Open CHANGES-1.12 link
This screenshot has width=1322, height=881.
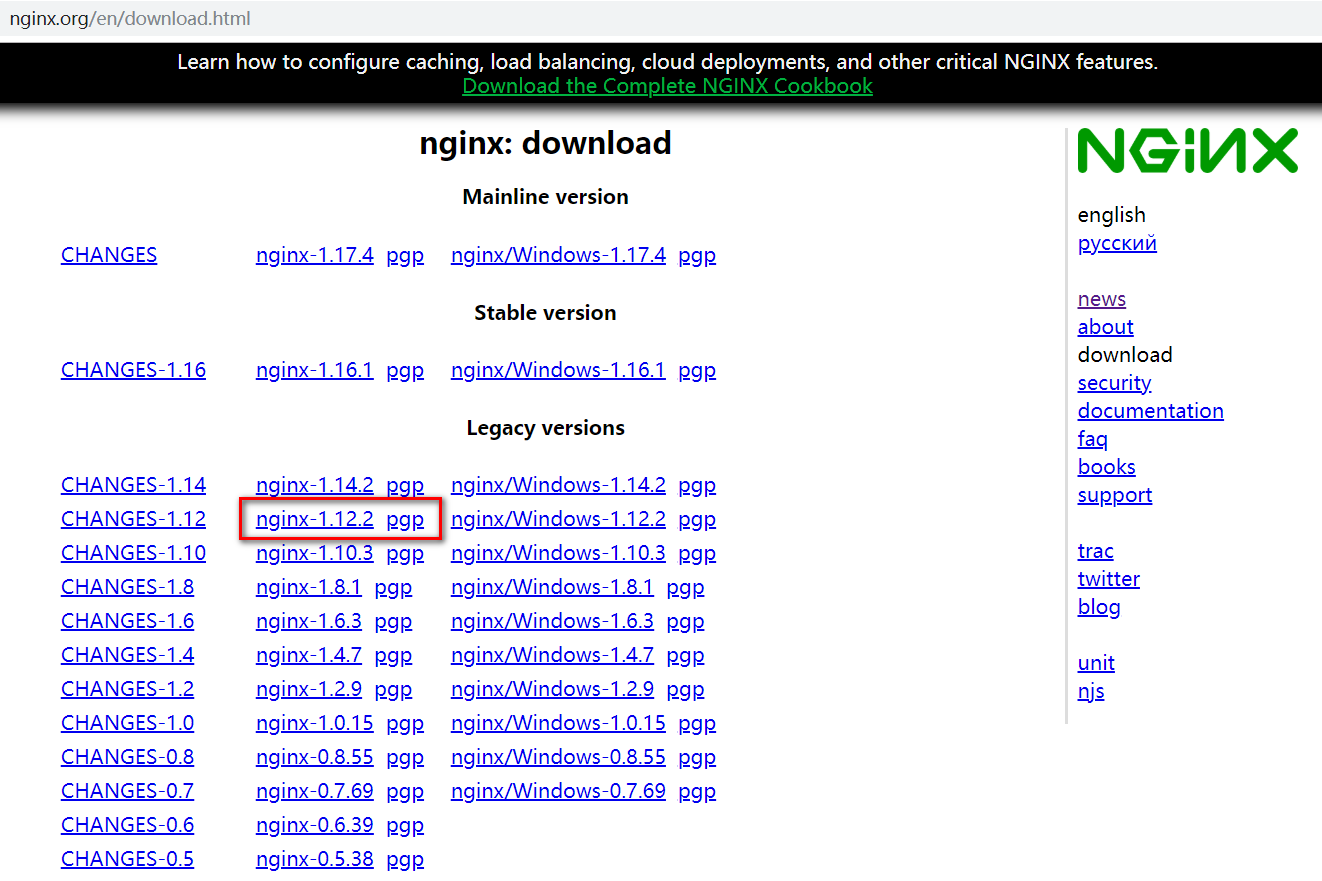(x=133, y=519)
